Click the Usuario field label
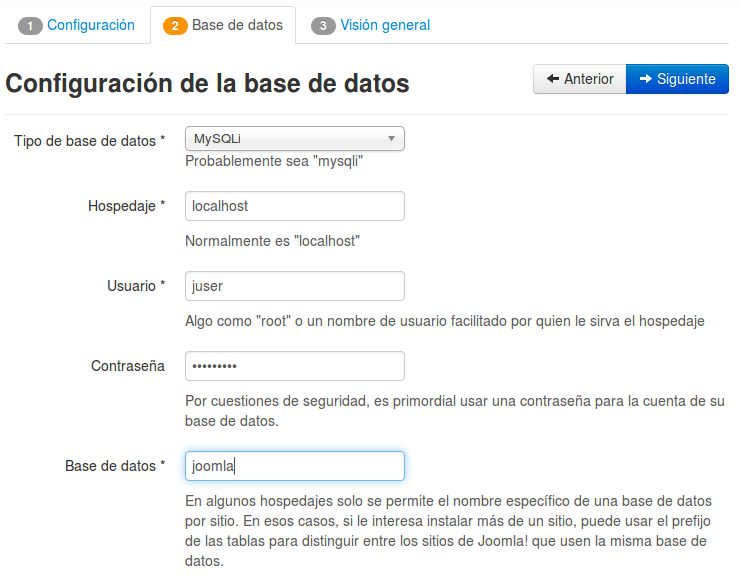Viewport: 740px width, 586px height. point(136,286)
